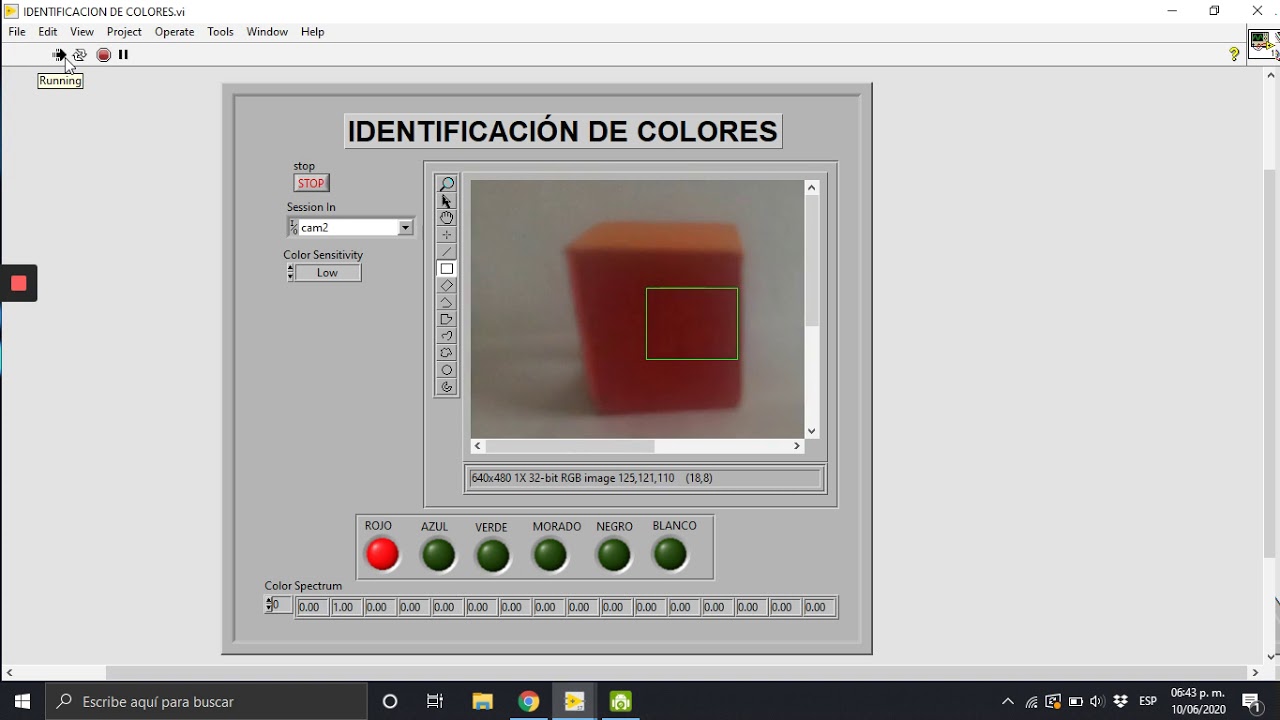Select the Rotated Rectangle tool
1280x720 pixels.
[447, 286]
